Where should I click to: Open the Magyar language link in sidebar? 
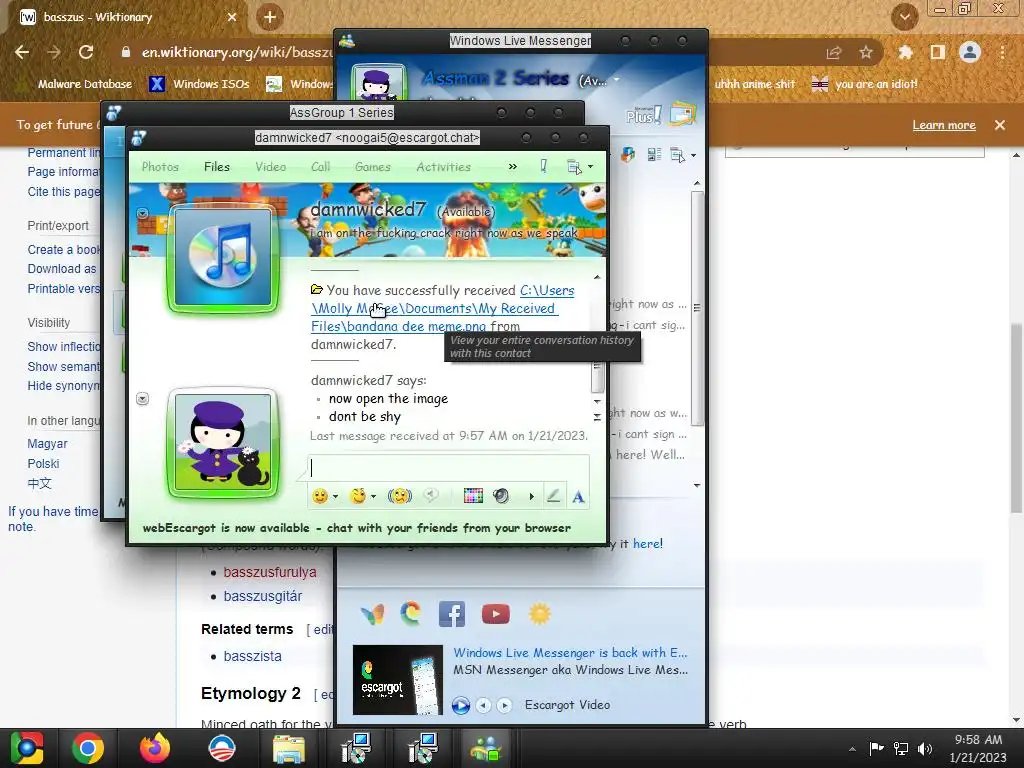click(x=48, y=443)
